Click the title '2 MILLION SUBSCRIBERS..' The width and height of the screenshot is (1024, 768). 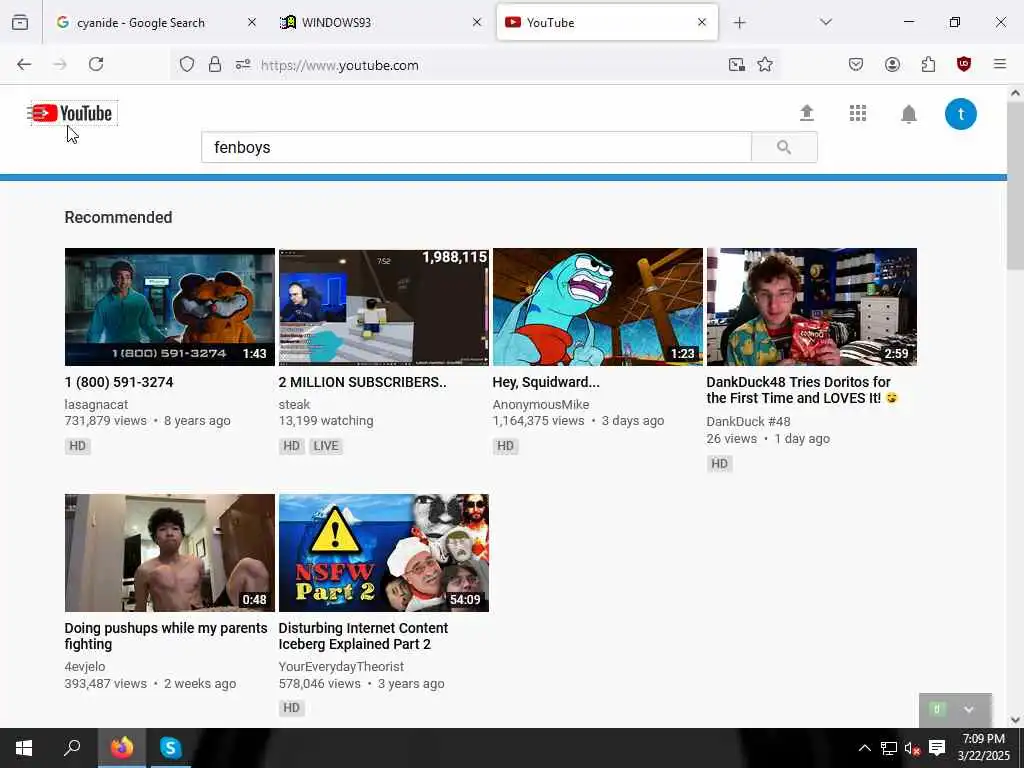[x=362, y=382]
